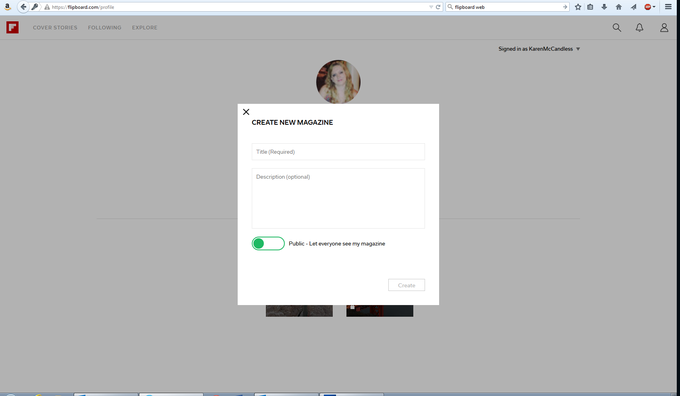Image resolution: width=680 pixels, height=396 pixels.
Task: Expand Signed in as KarenMcCandless dropdown
Action: (x=539, y=49)
